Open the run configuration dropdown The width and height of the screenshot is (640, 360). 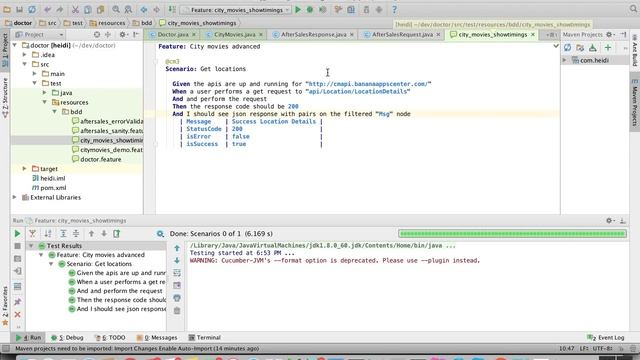point(236,10)
